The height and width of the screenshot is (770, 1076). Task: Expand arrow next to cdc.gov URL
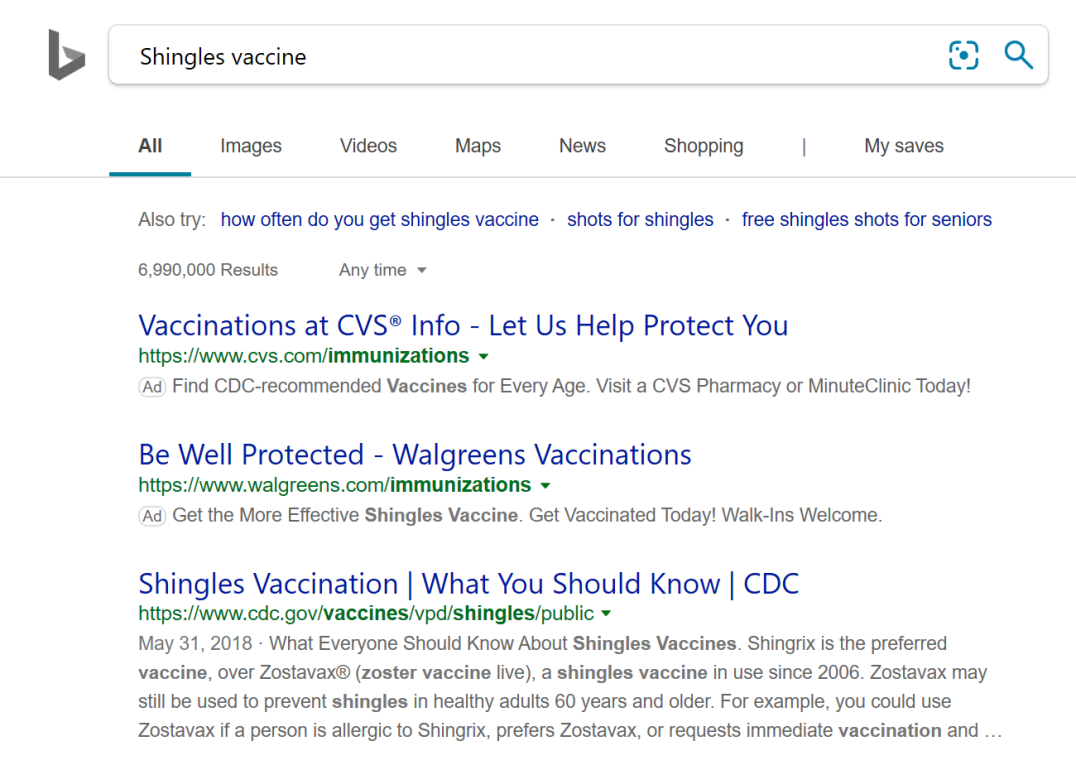[606, 613]
